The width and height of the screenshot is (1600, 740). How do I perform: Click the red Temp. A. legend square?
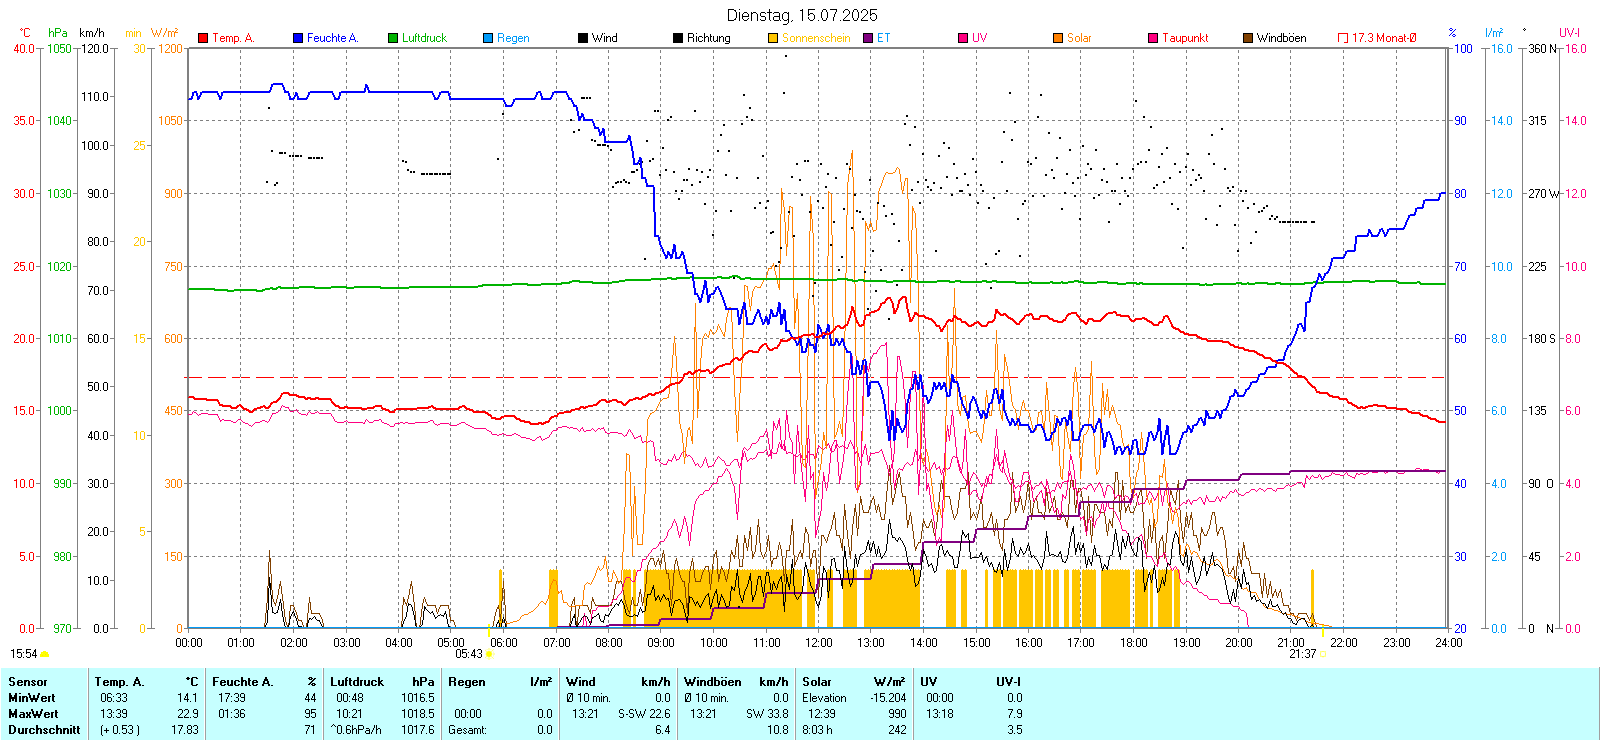pos(203,38)
